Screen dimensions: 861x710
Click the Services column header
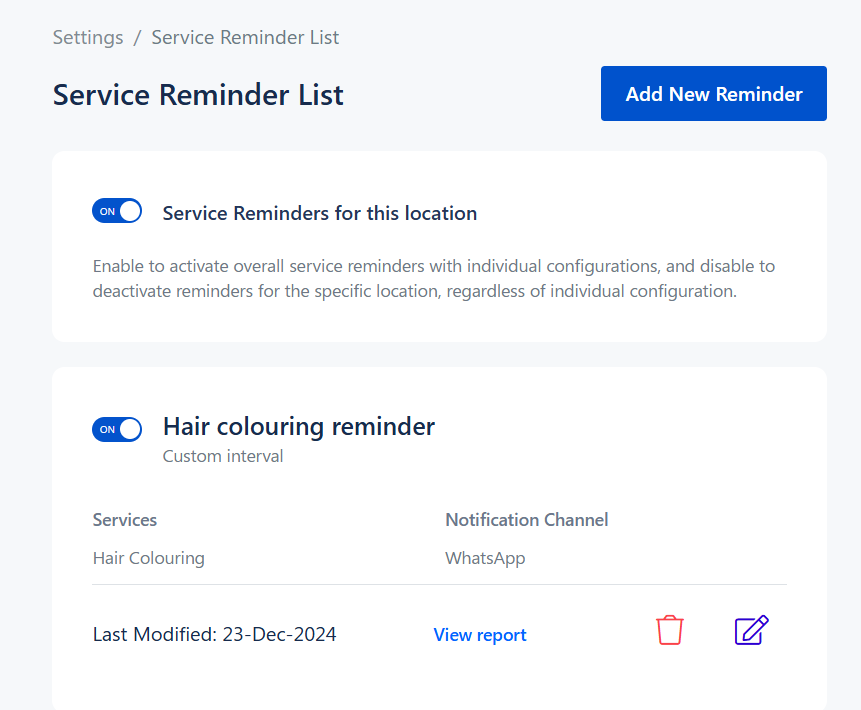point(125,520)
